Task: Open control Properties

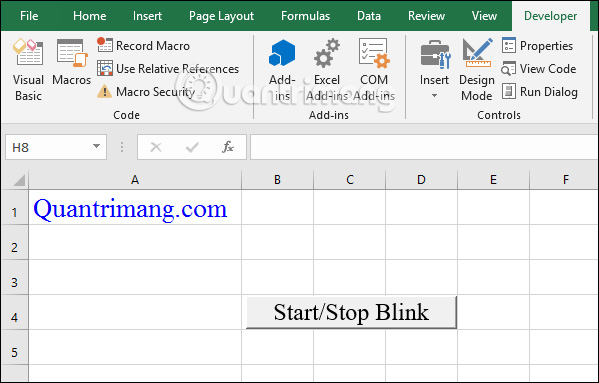Action: [x=537, y=45]
